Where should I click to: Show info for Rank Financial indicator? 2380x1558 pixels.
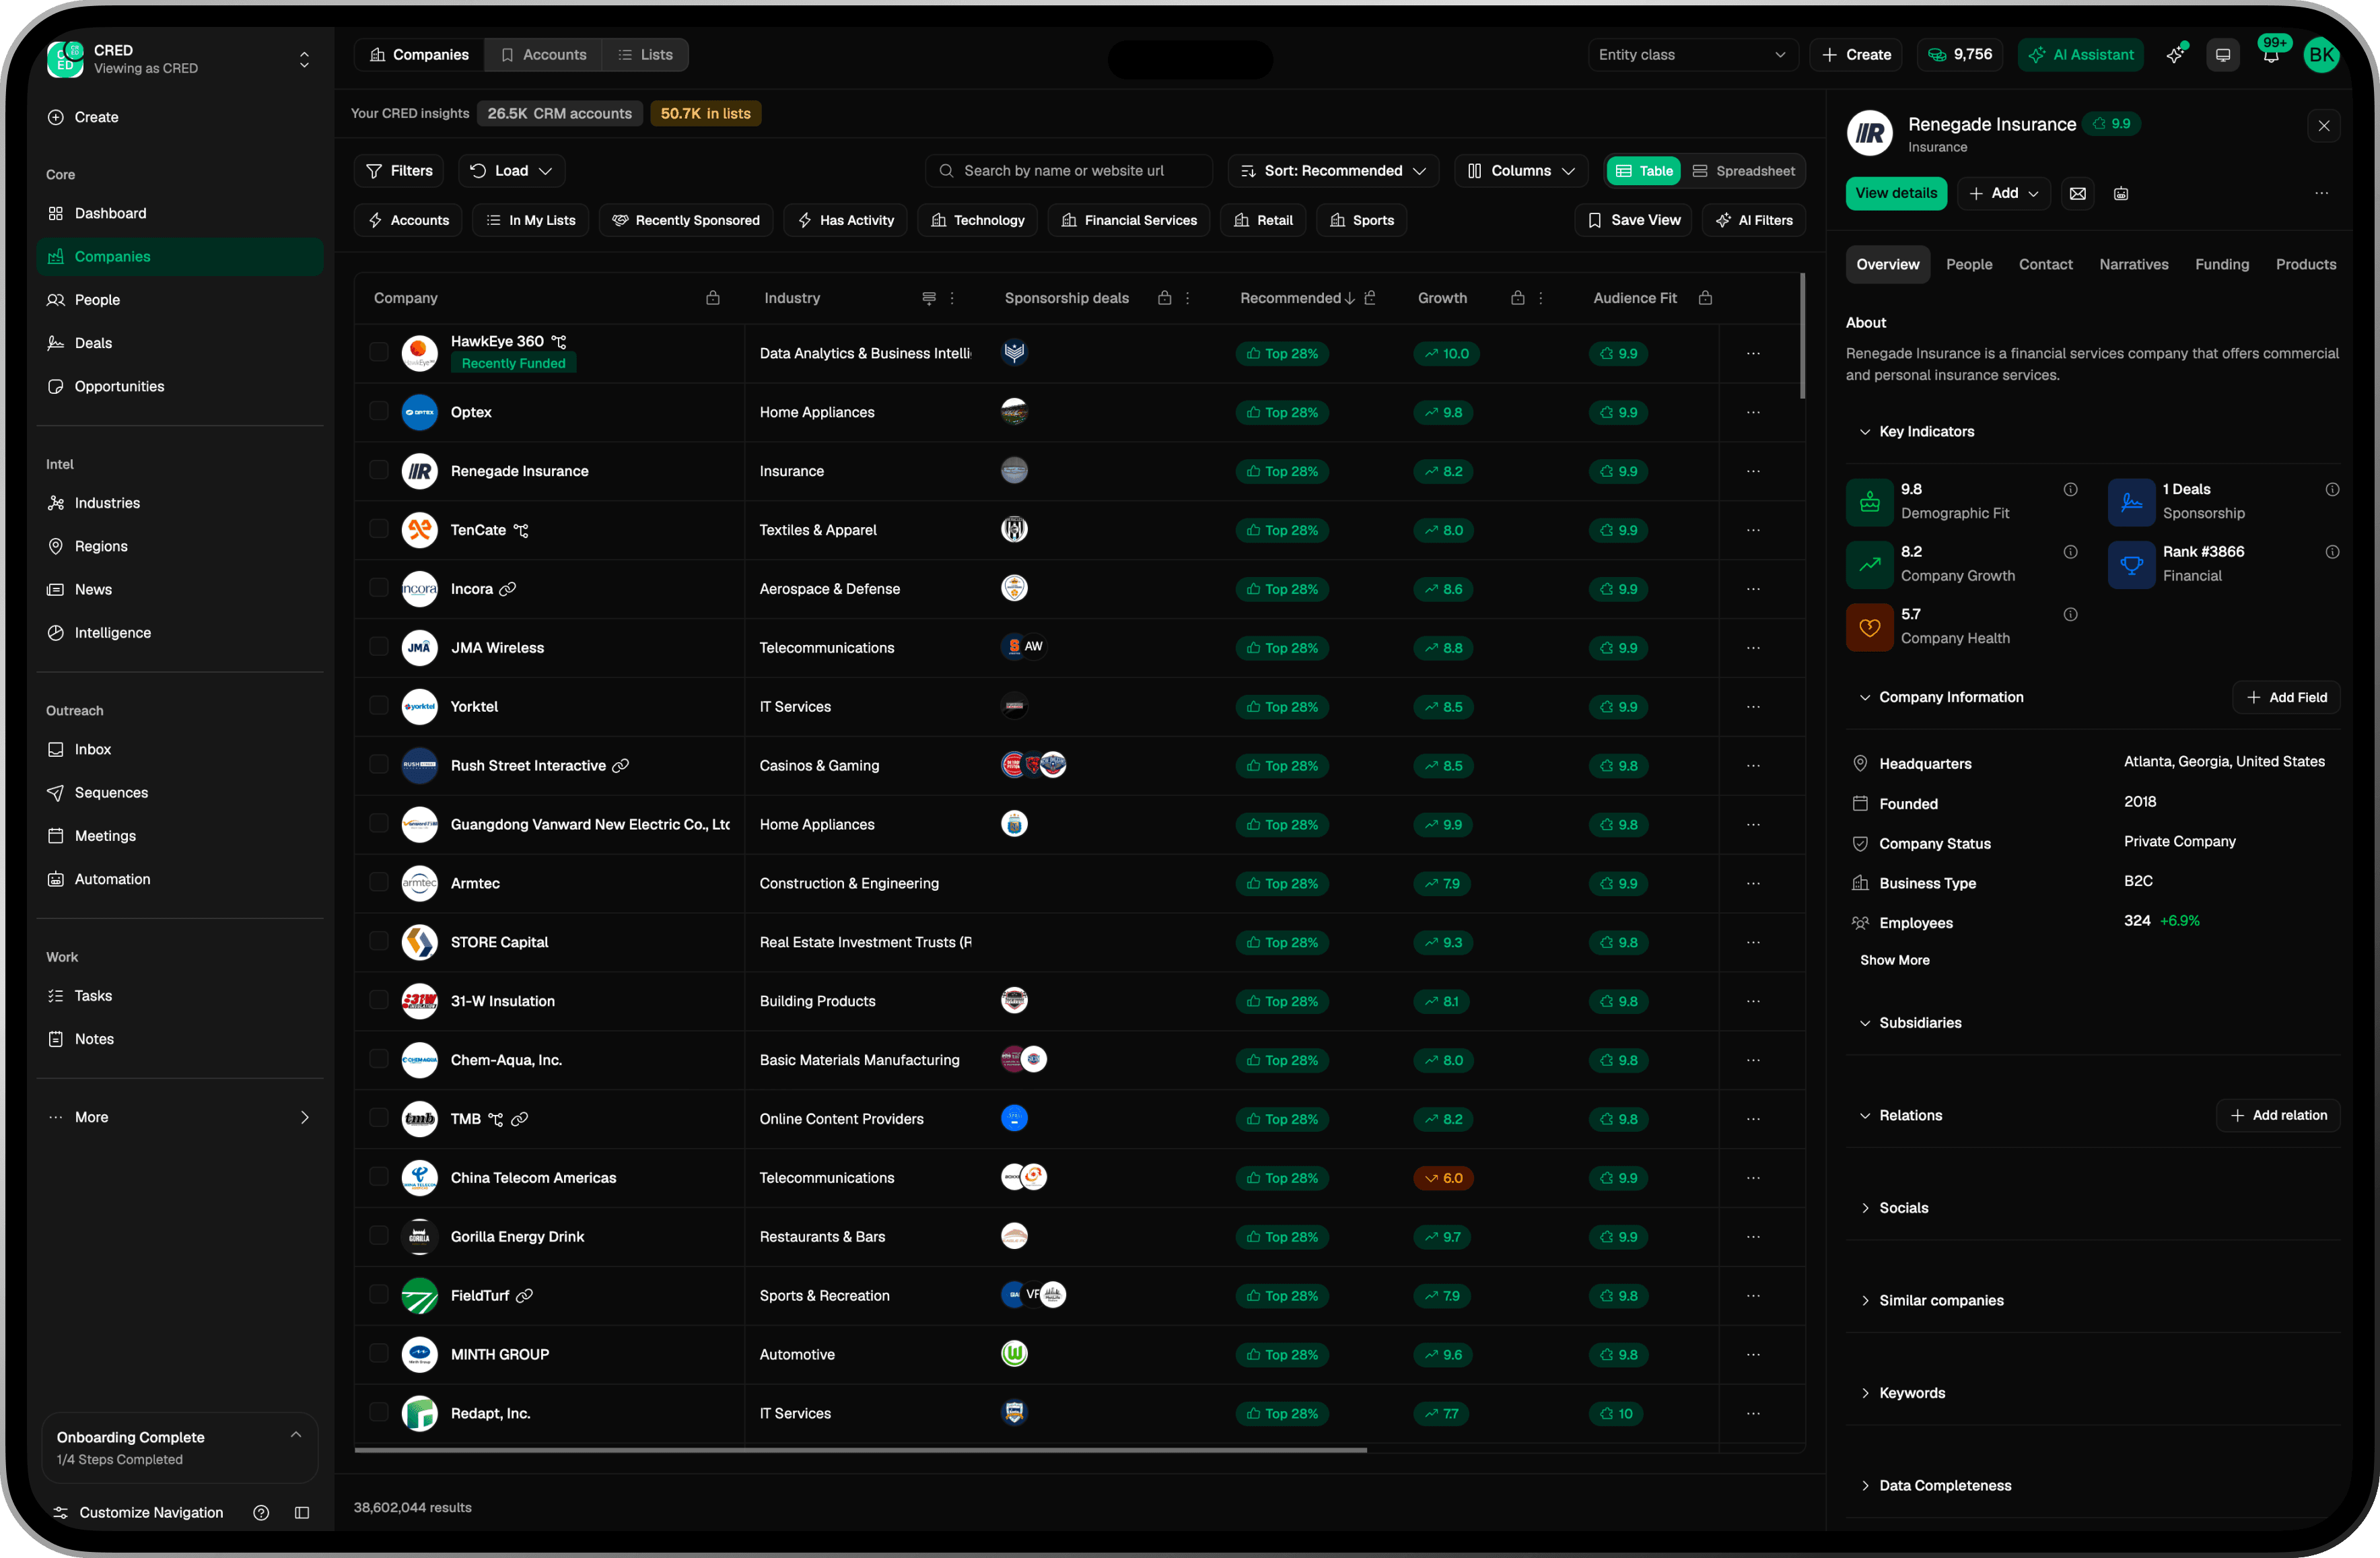[x=2333, y=552]
